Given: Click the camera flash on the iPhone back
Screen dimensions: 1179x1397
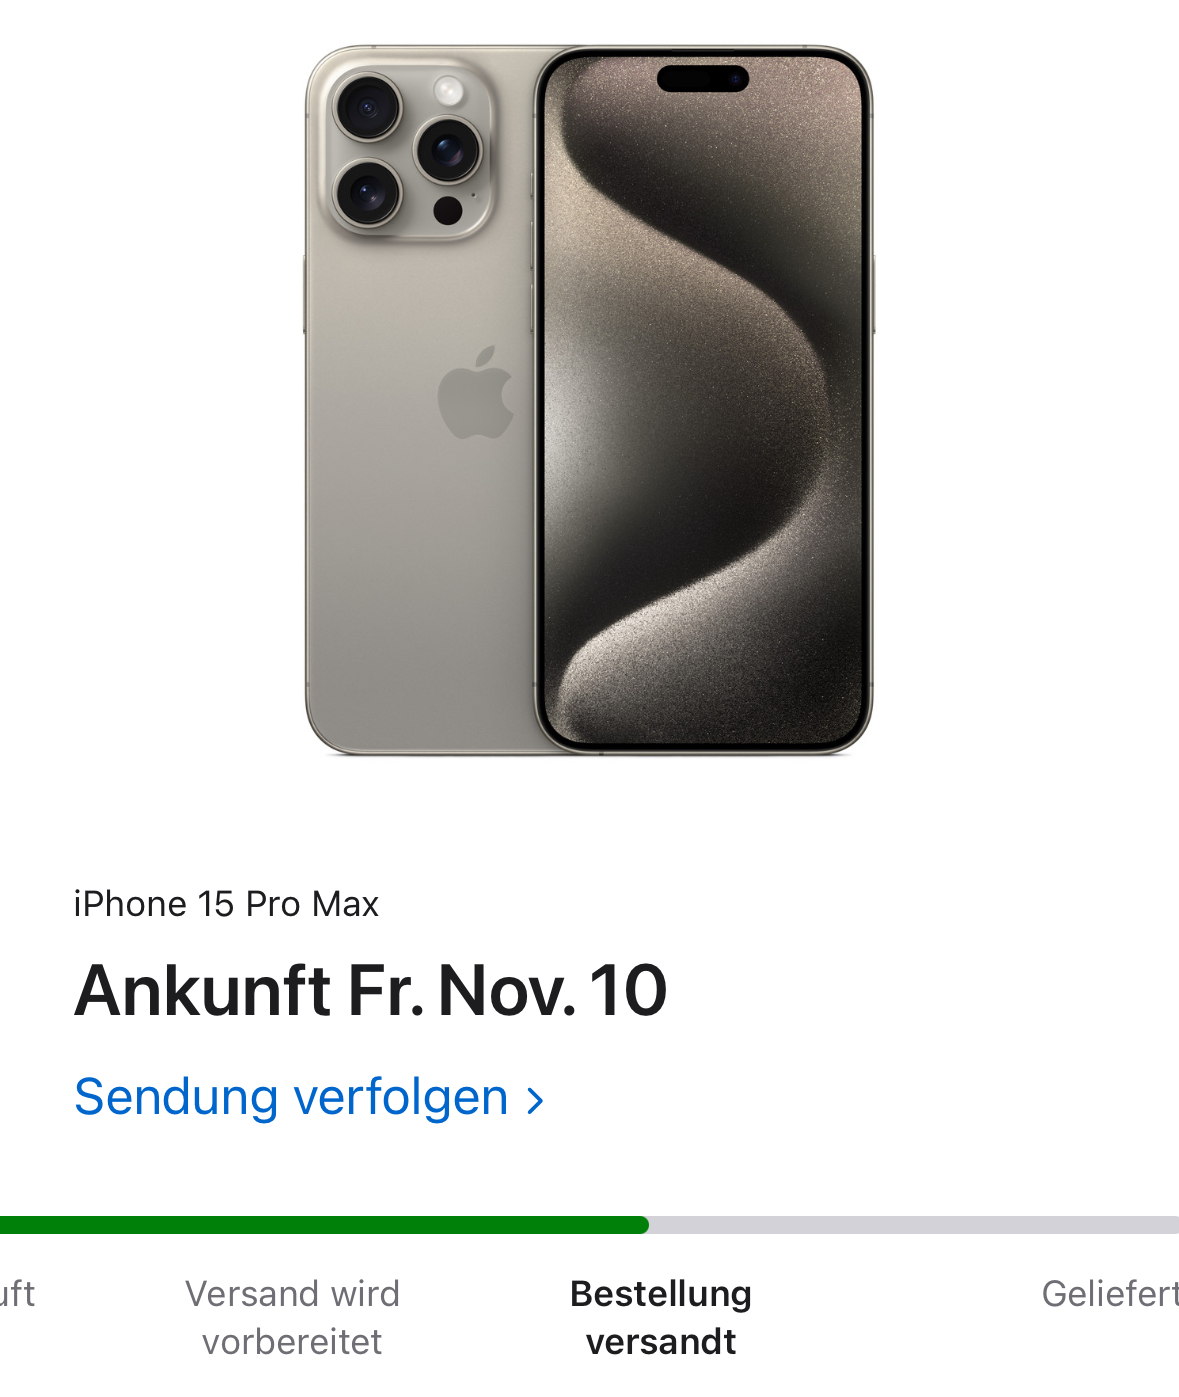Looking at the screenshot, I should [x=449, y=92].
